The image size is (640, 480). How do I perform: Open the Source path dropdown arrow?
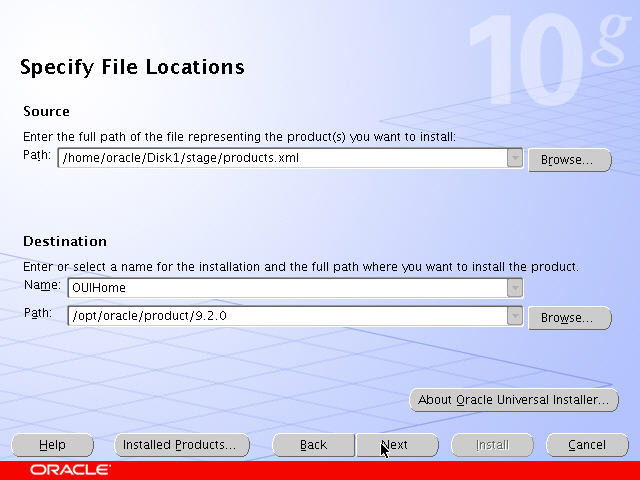(x=515, y=158)
